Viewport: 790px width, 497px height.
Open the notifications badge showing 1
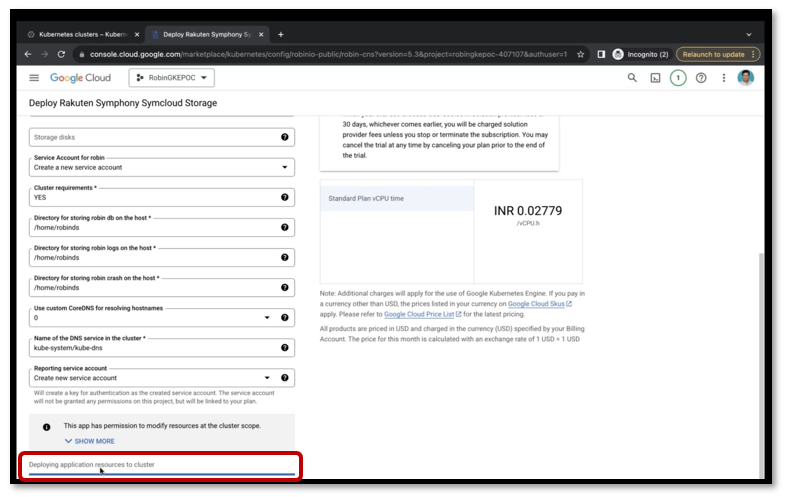(678, 78)
